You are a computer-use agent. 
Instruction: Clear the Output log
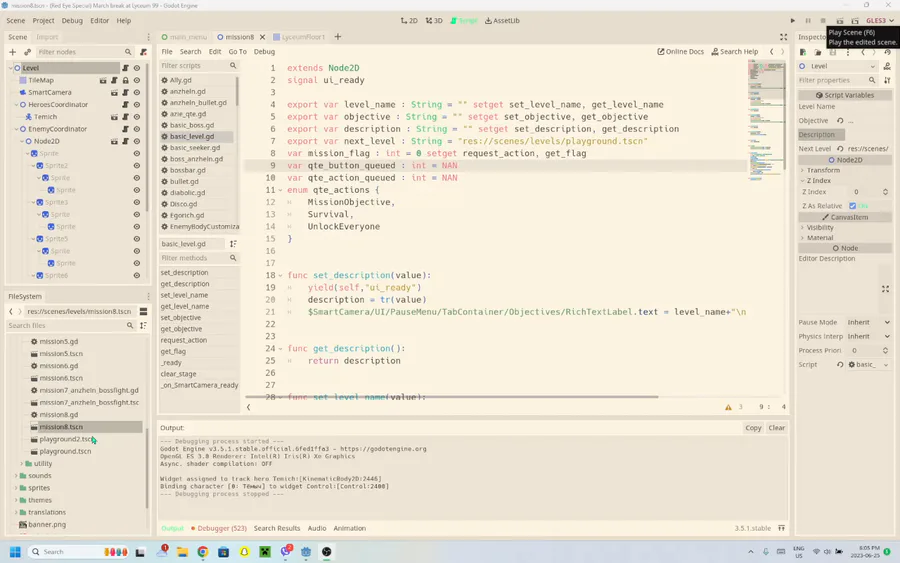point(776,428)
